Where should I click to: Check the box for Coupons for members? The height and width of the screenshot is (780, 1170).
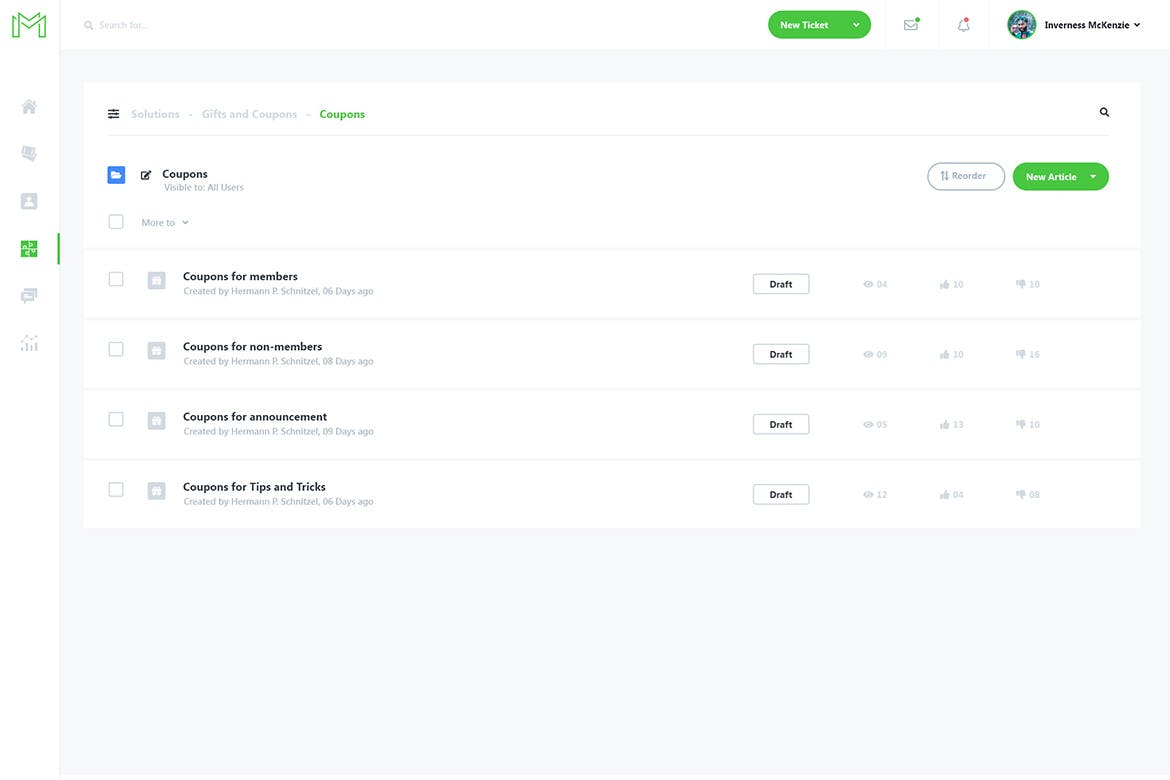(116, 279)
